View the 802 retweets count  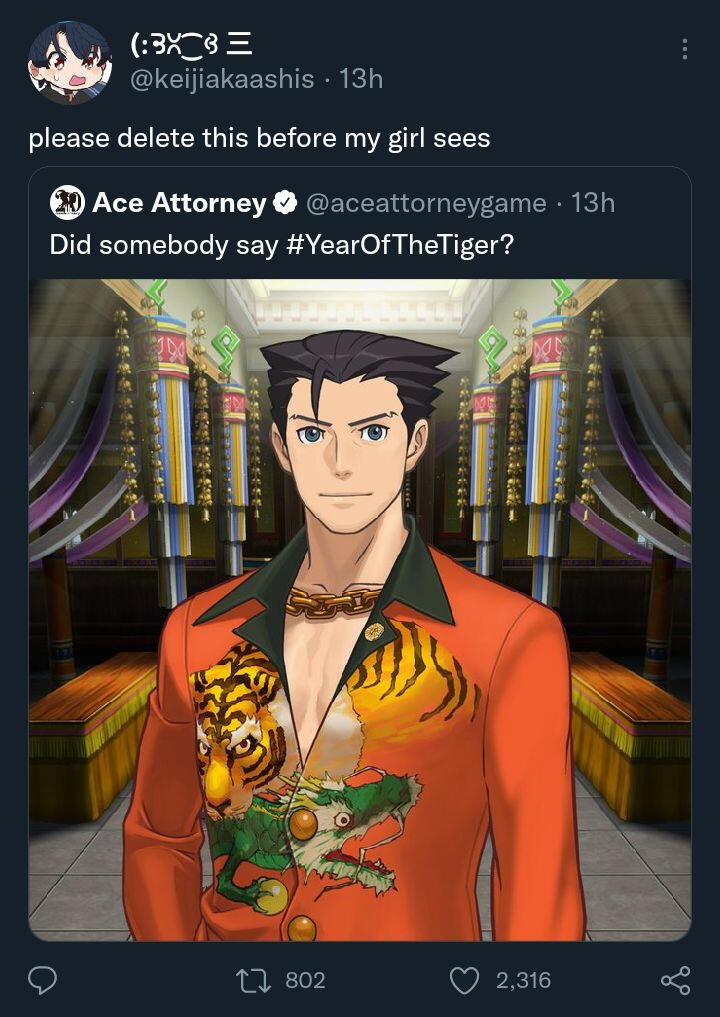[x=305, y=980]
